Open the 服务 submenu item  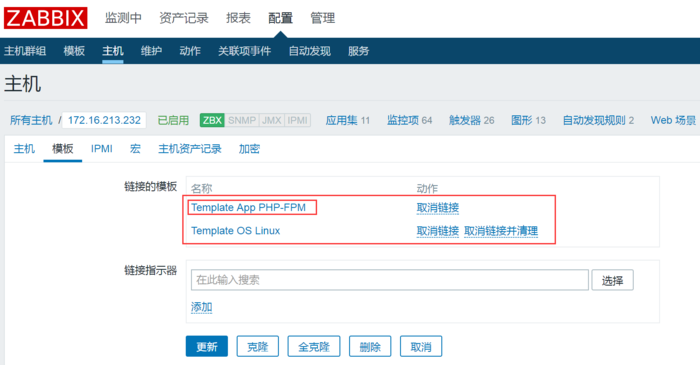[358, 51]
